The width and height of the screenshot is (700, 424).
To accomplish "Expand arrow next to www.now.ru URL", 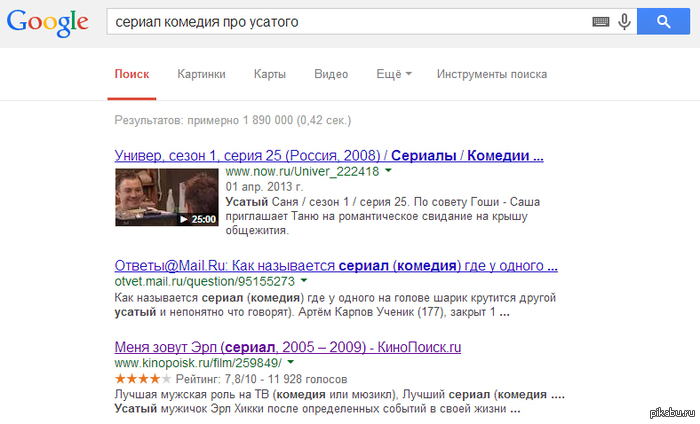I will point(388,170).
